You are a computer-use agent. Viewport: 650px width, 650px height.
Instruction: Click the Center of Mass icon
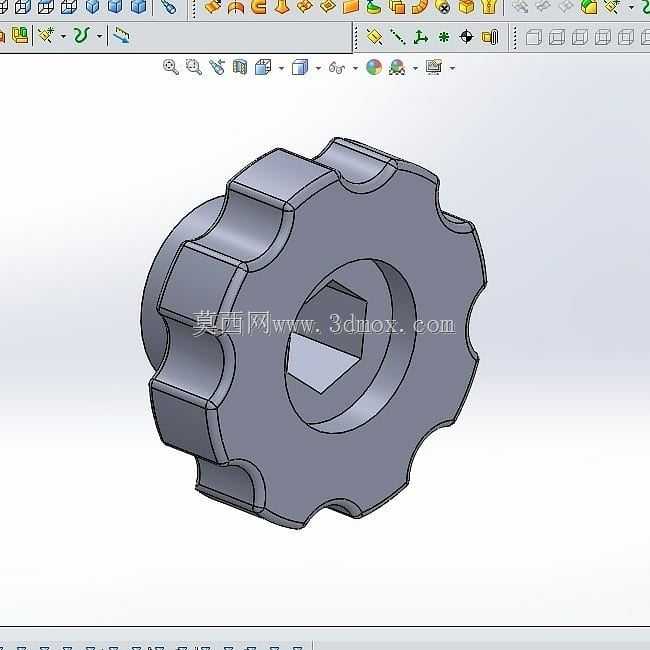466,37
